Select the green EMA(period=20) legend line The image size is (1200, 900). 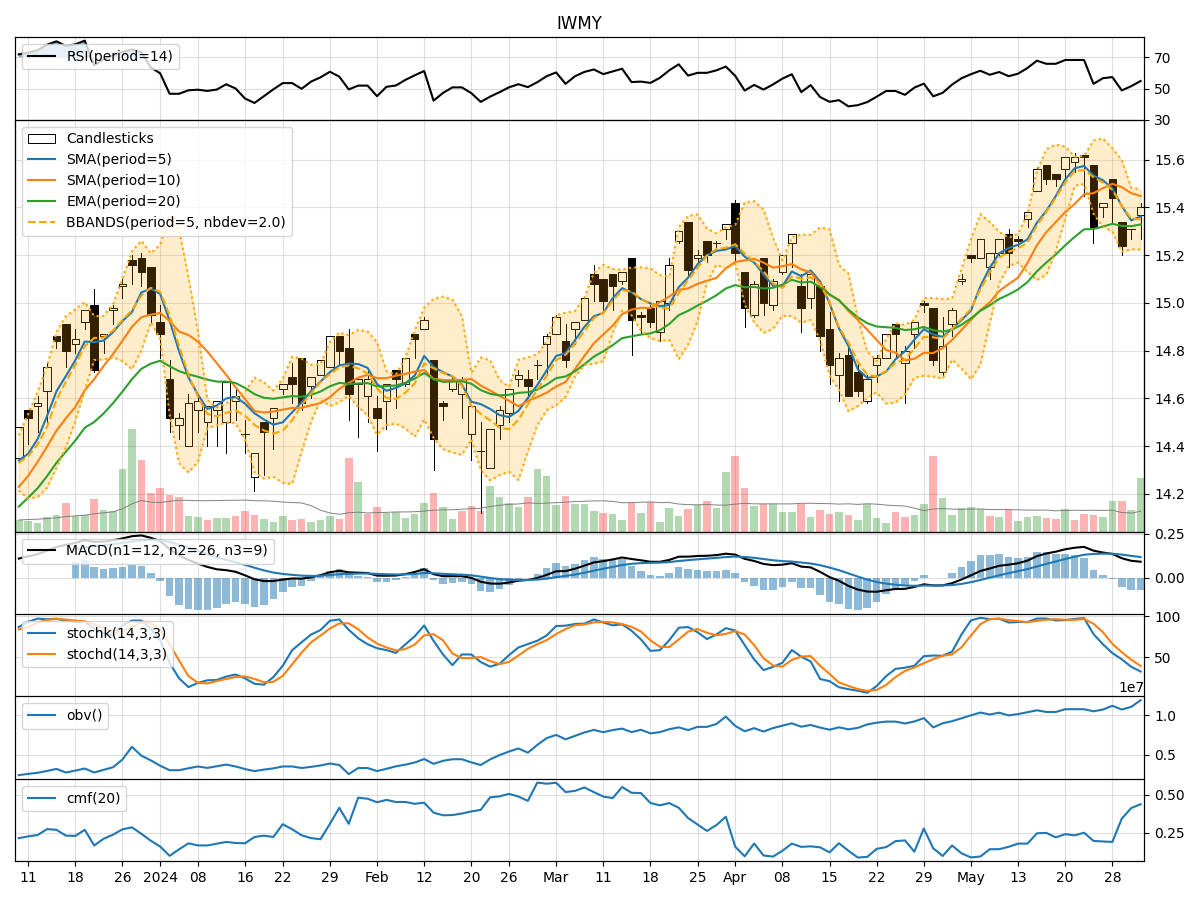point(42,202)
